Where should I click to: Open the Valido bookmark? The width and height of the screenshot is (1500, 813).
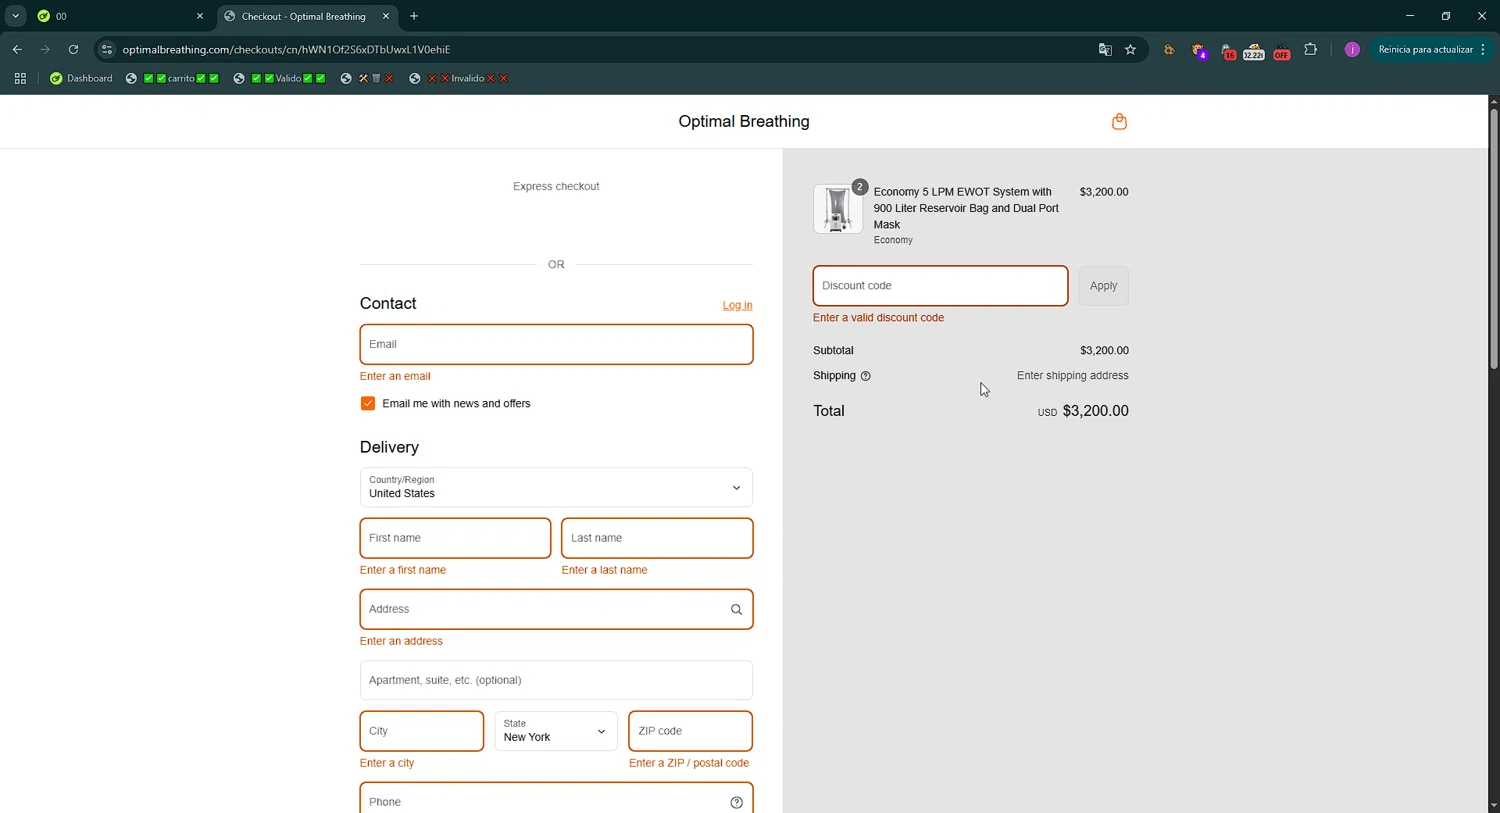pyautogui.click(x=280, y=78)
